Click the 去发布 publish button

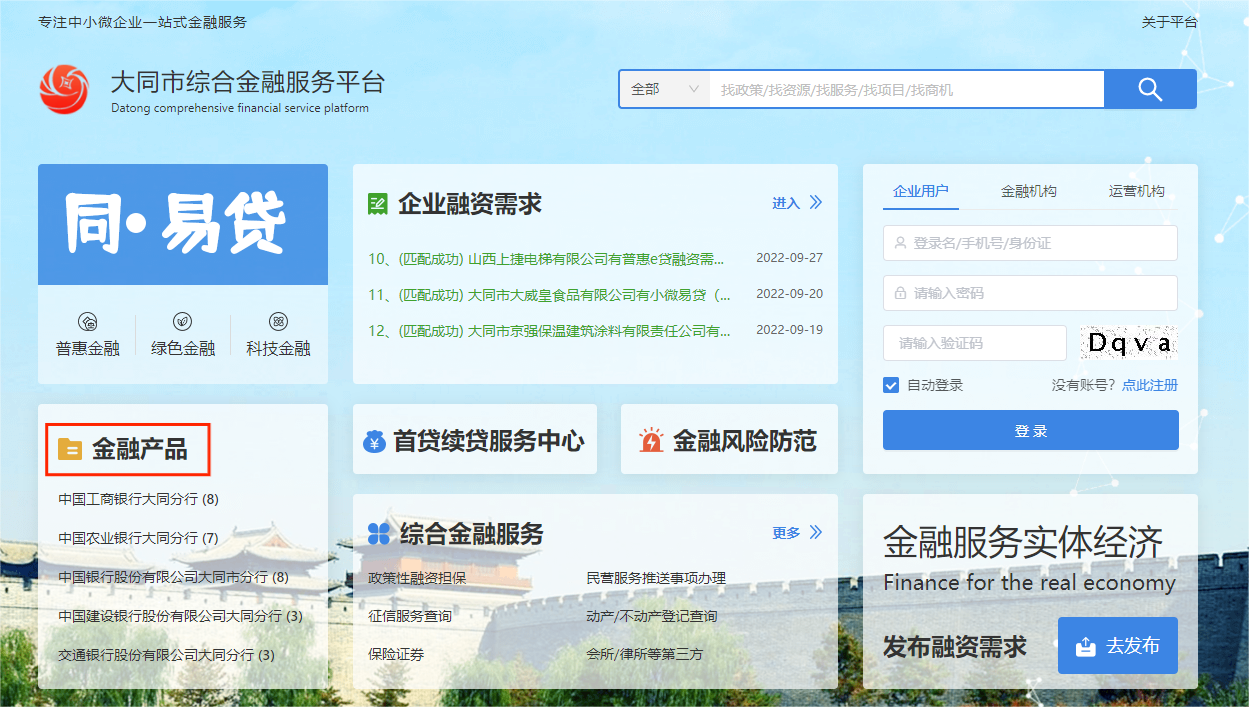point(1117,646)
